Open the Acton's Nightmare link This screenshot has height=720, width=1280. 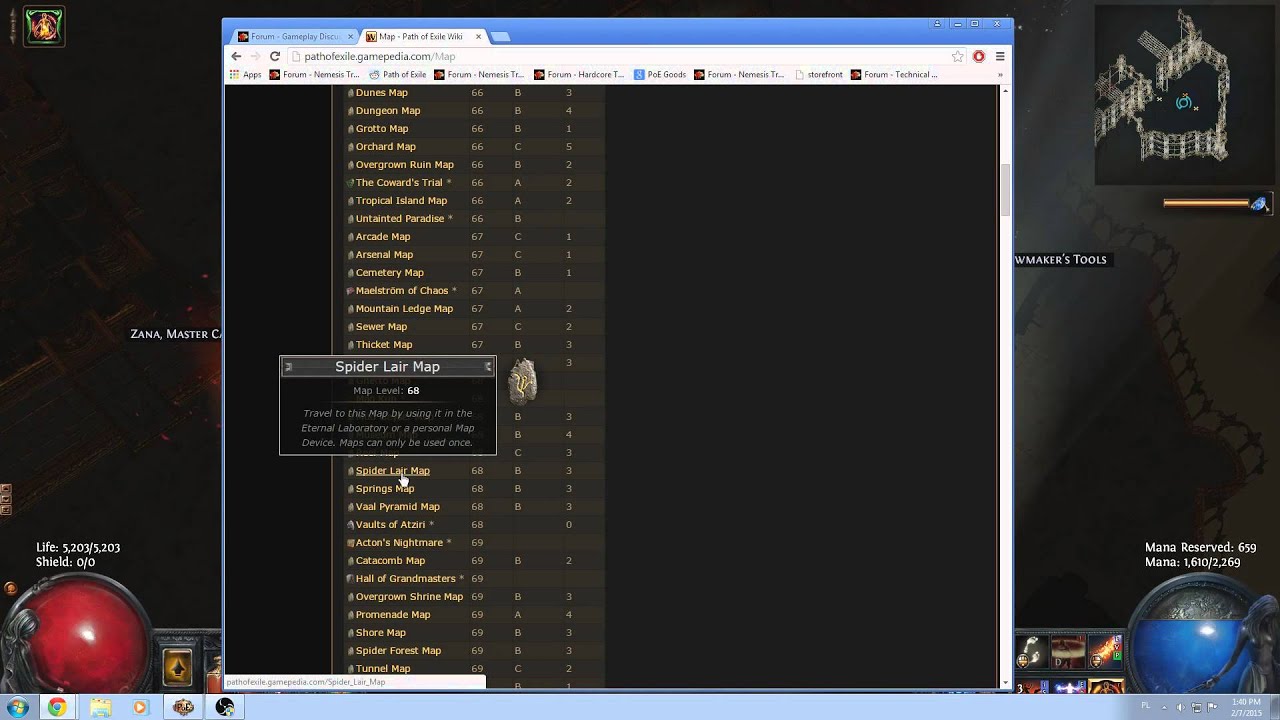(x=399, y=543)
